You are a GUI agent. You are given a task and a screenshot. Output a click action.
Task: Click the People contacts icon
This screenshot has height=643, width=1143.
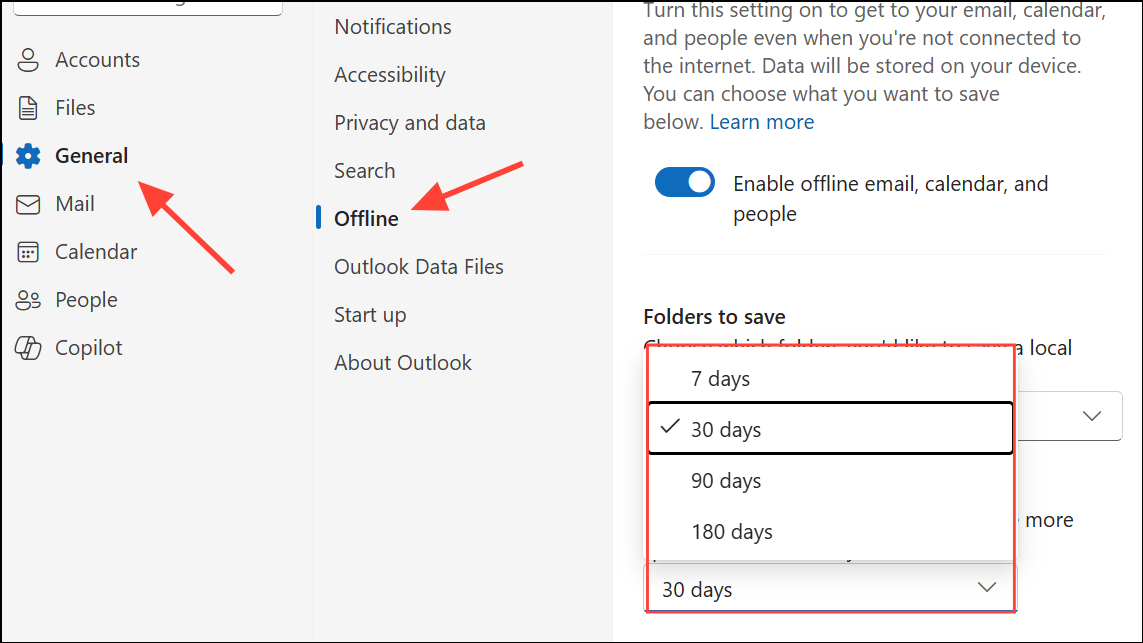(28, 300)
